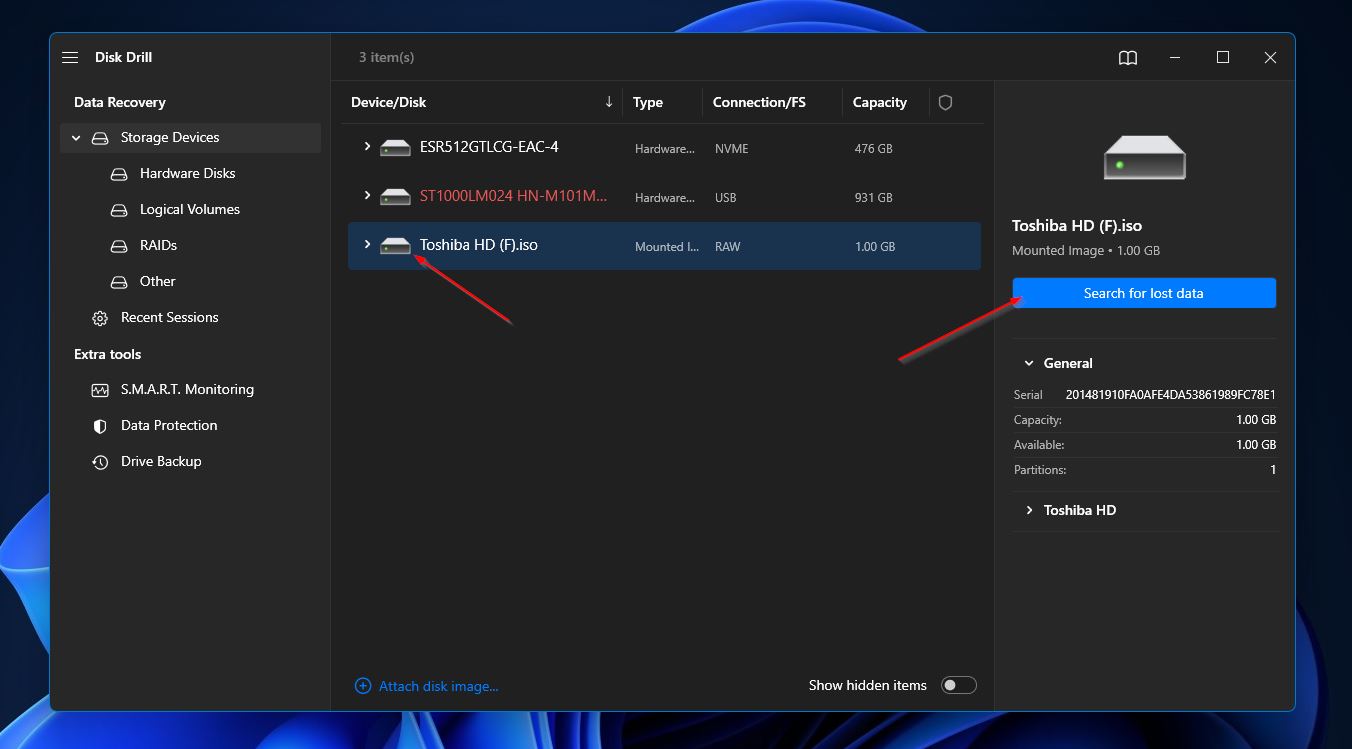Sort by the Type column header
This screenshot has width=1352, height=749.
[x=648, y=102]
